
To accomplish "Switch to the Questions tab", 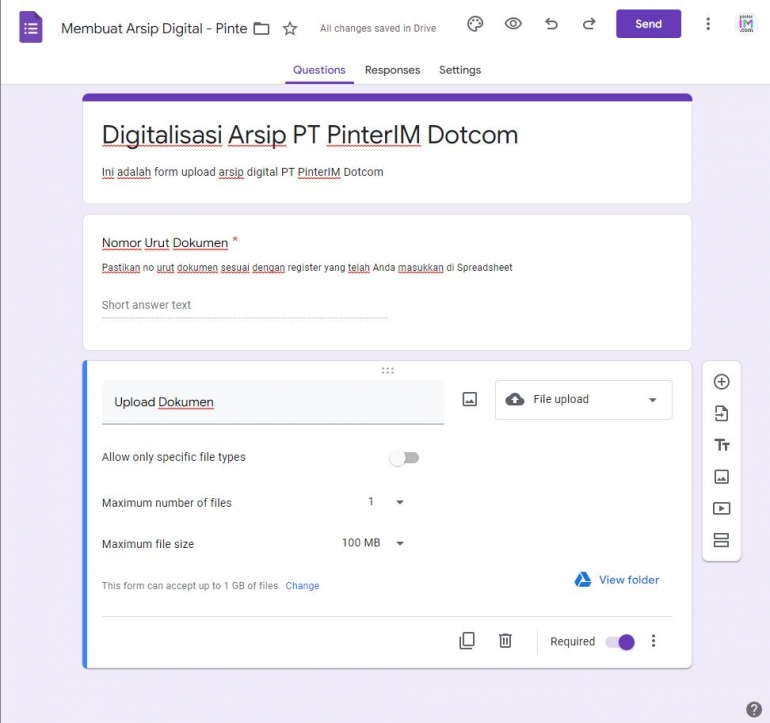I will click(319, 70).
